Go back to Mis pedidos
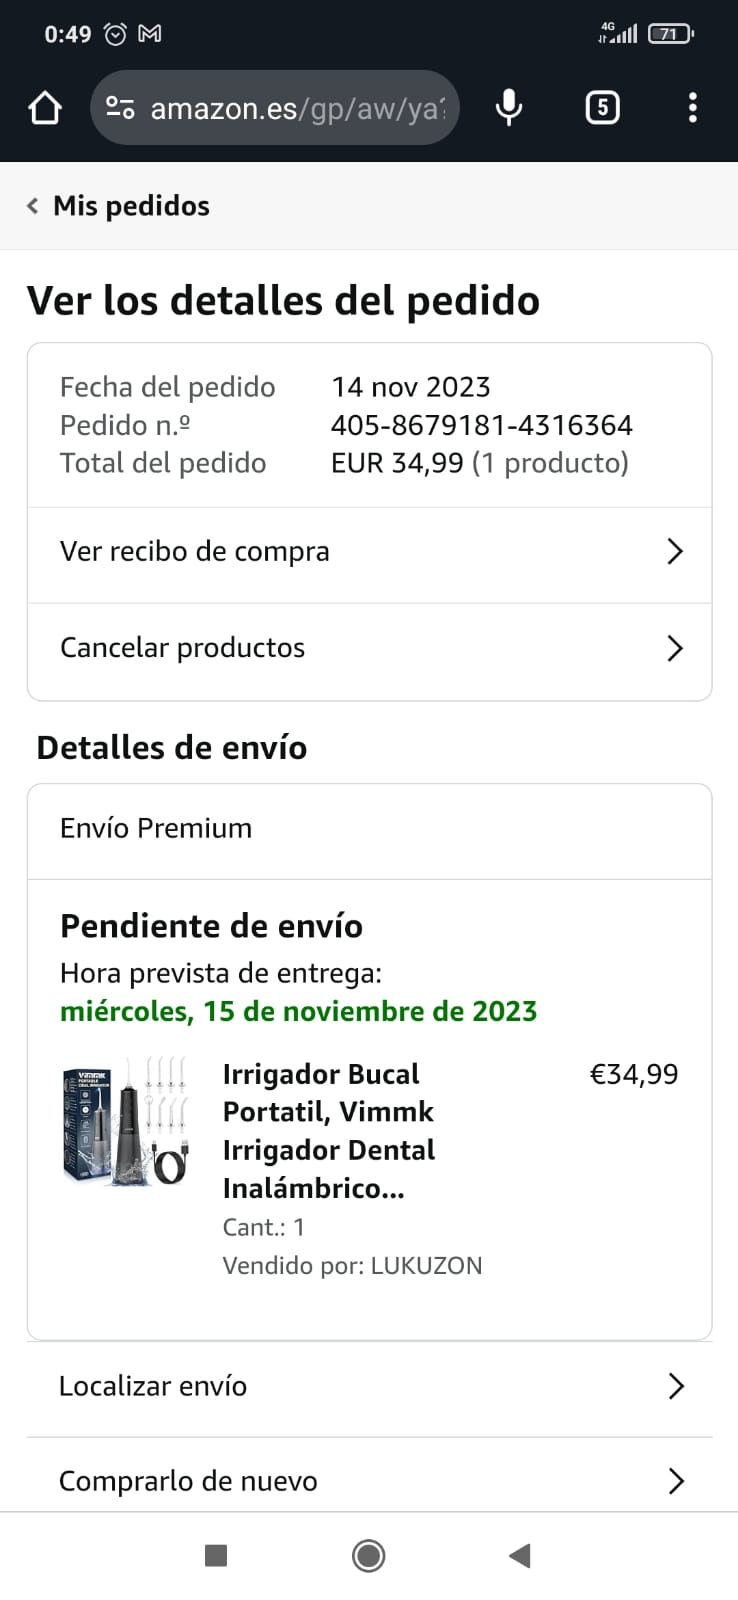The height and width of the screenshot is (1600, 738). coord(119,206)
